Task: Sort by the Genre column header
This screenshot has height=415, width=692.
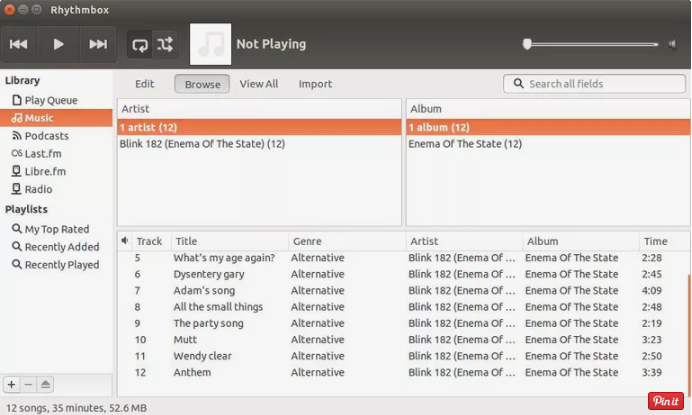Action: (347, 241)
